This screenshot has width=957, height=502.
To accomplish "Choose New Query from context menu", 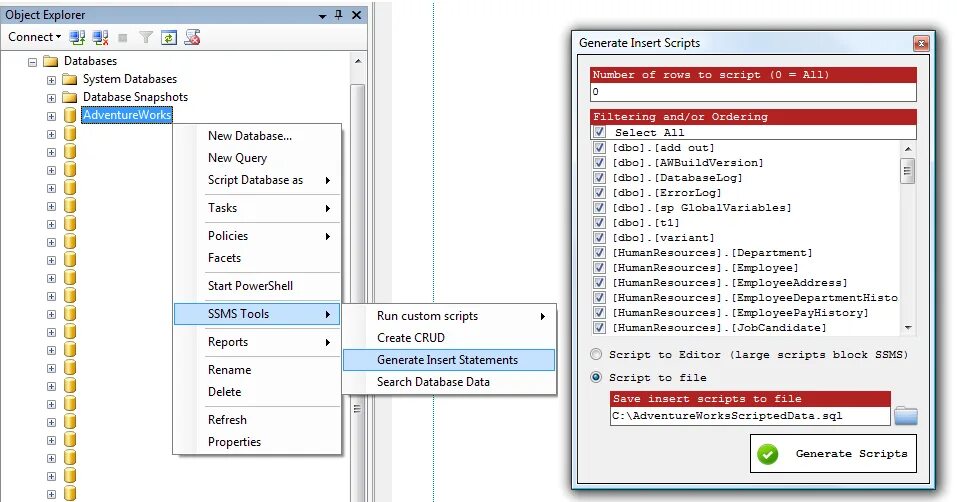I will [x=257, y=158].
